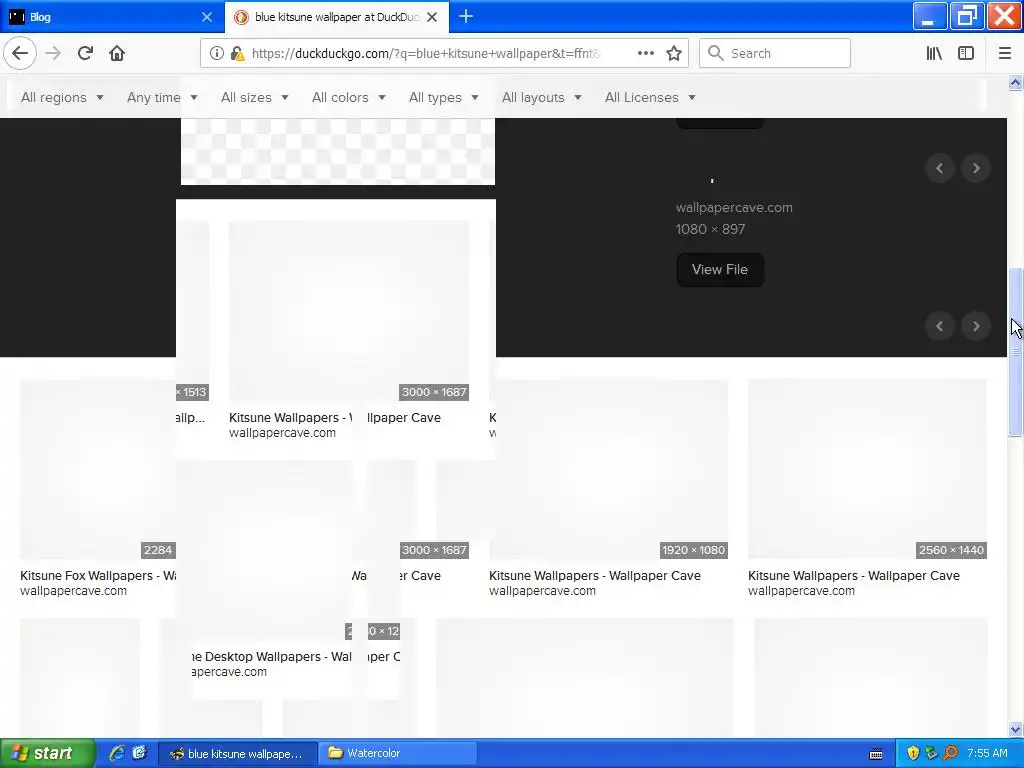
Task: Click the vertical scrollbar thumb
Action: click(1015, 352)
